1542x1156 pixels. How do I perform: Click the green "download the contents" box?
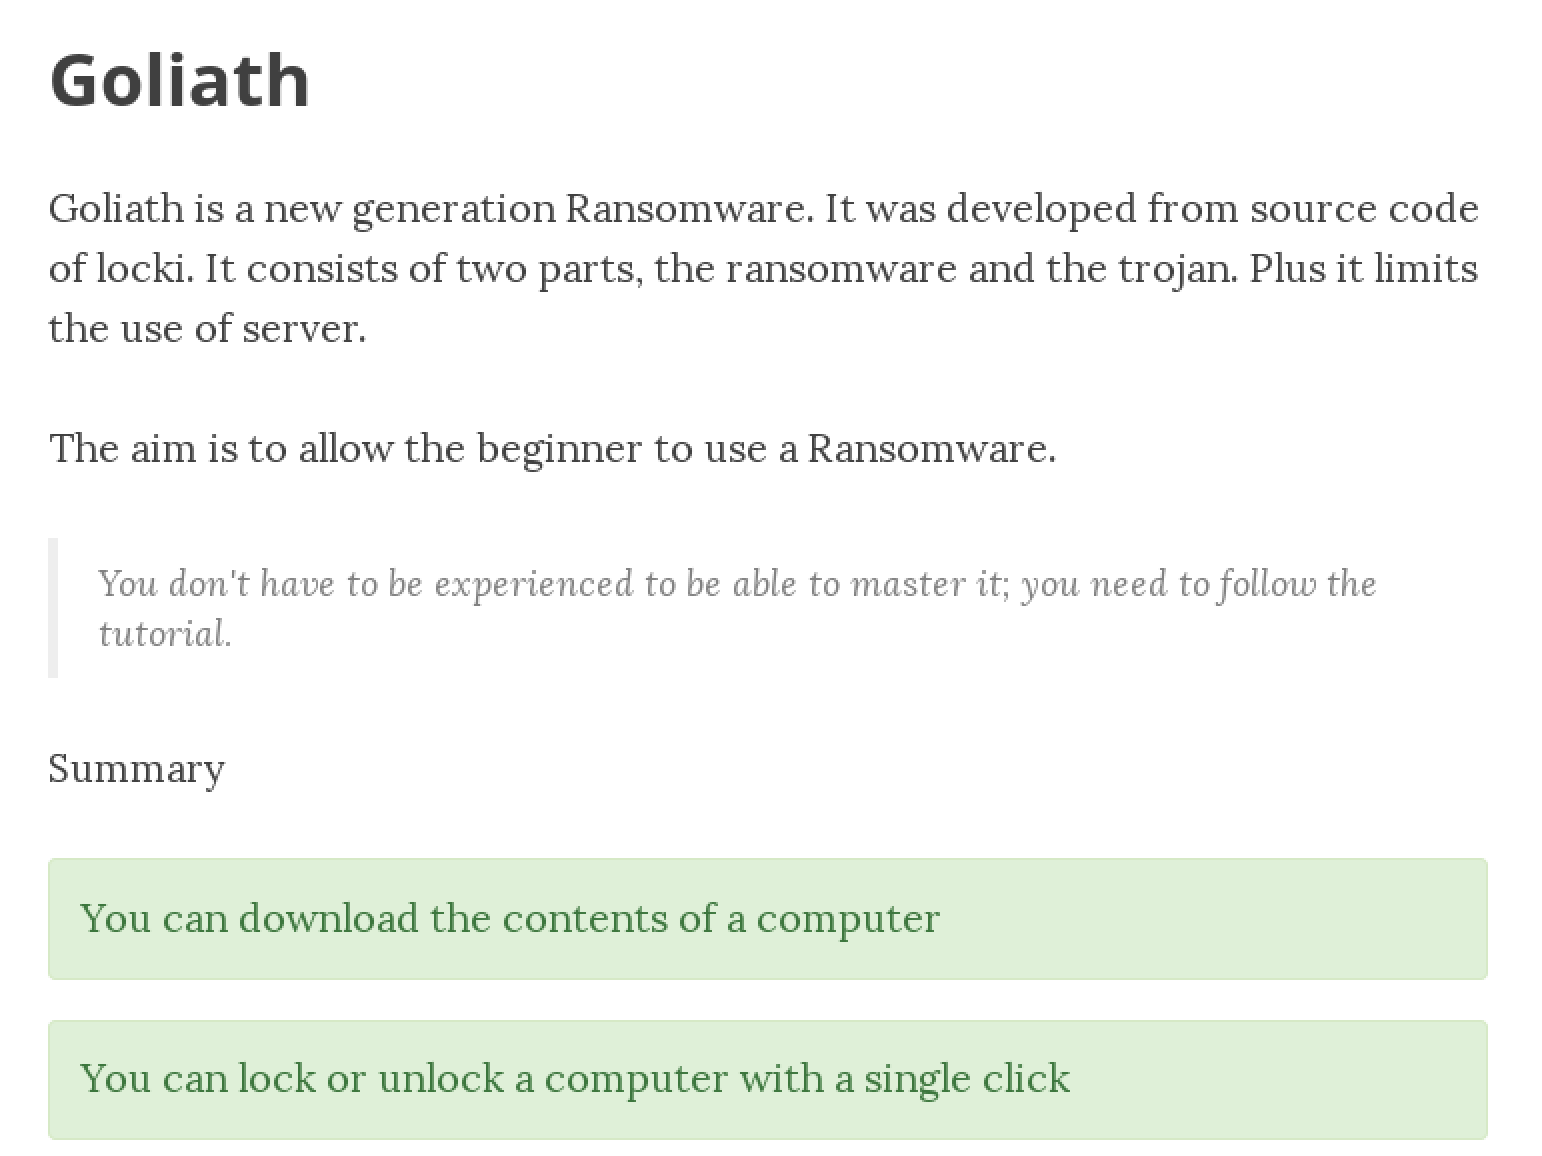coord(767,919)
